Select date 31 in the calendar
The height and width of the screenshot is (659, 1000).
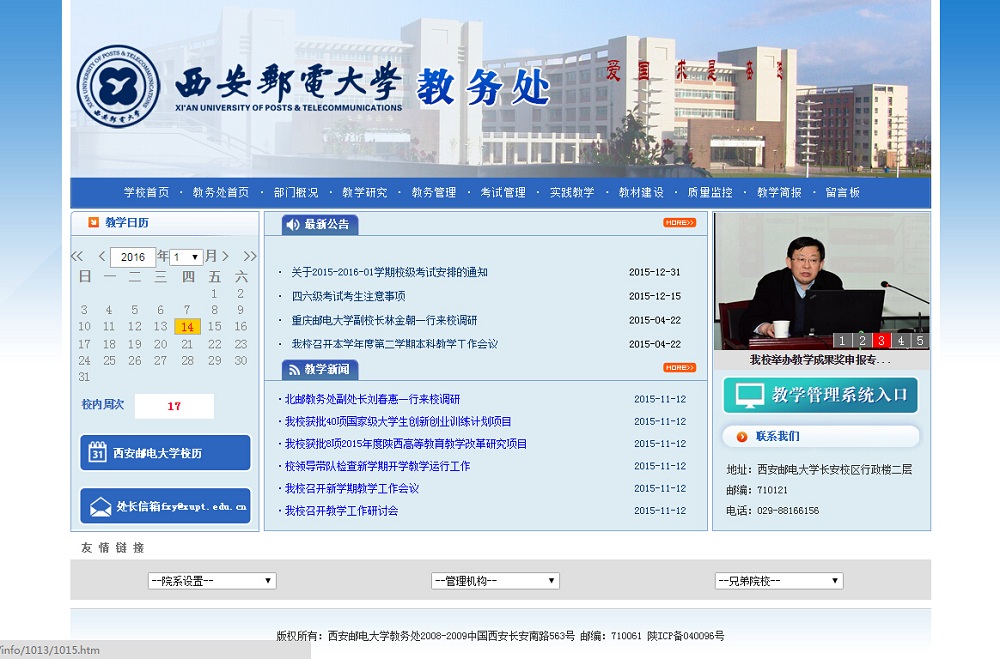tap(84, 377)
